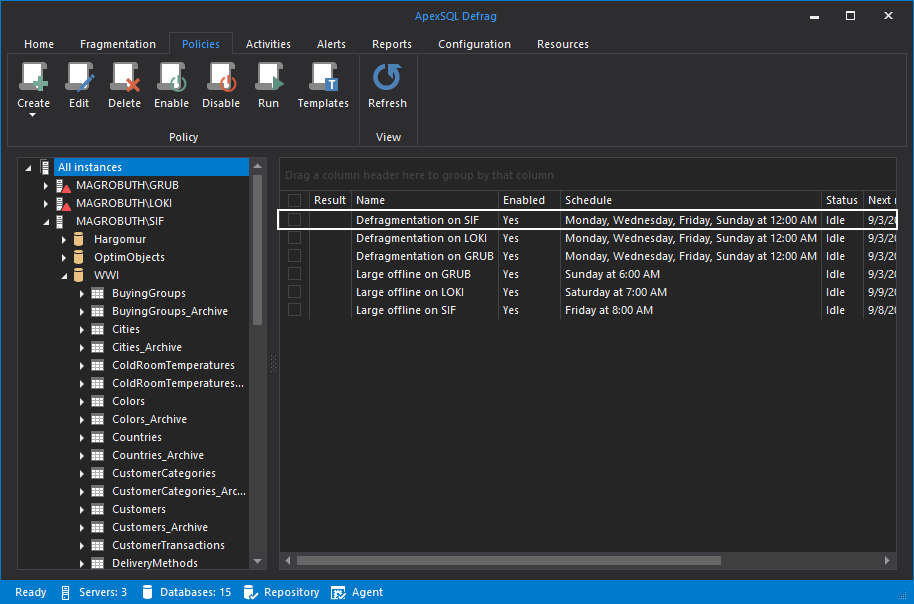
Task: Click the Servers icon in status bar
Action: tap(65, 592)
